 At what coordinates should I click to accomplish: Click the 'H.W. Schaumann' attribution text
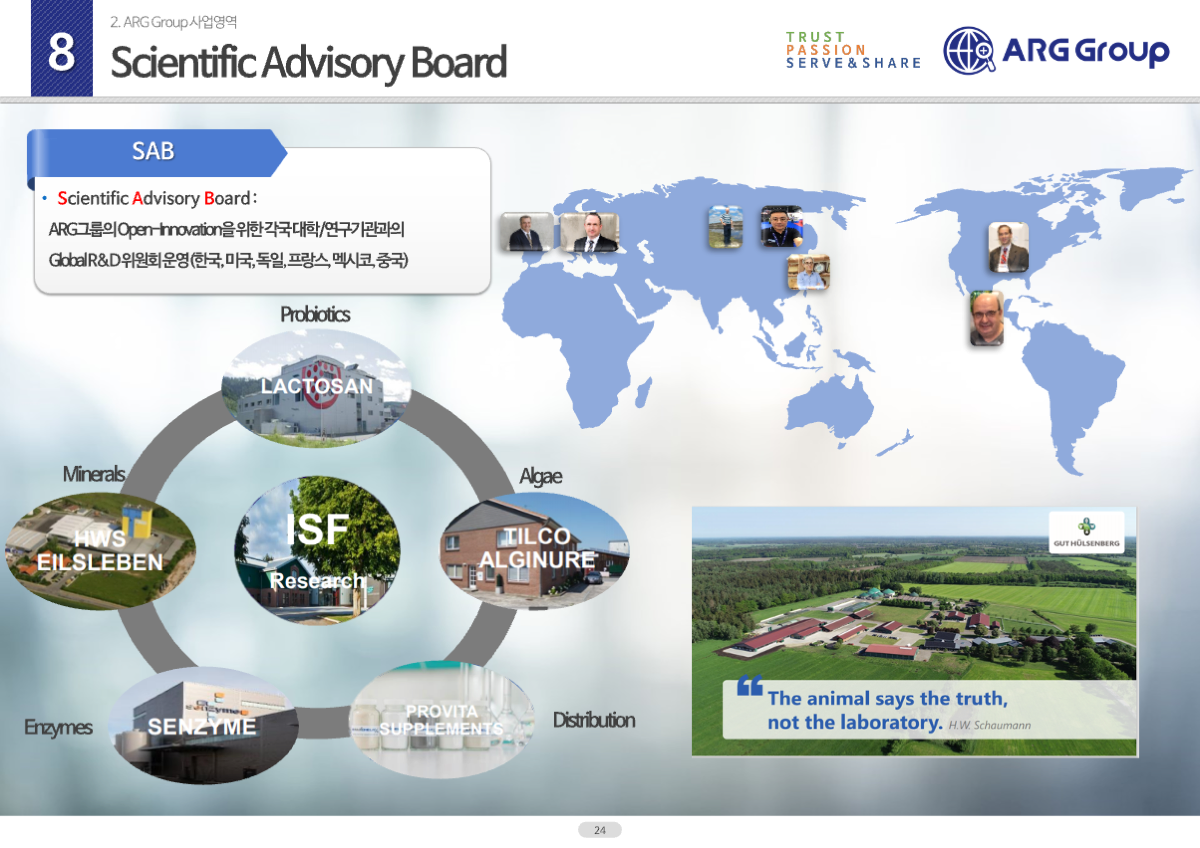point(989,725)
